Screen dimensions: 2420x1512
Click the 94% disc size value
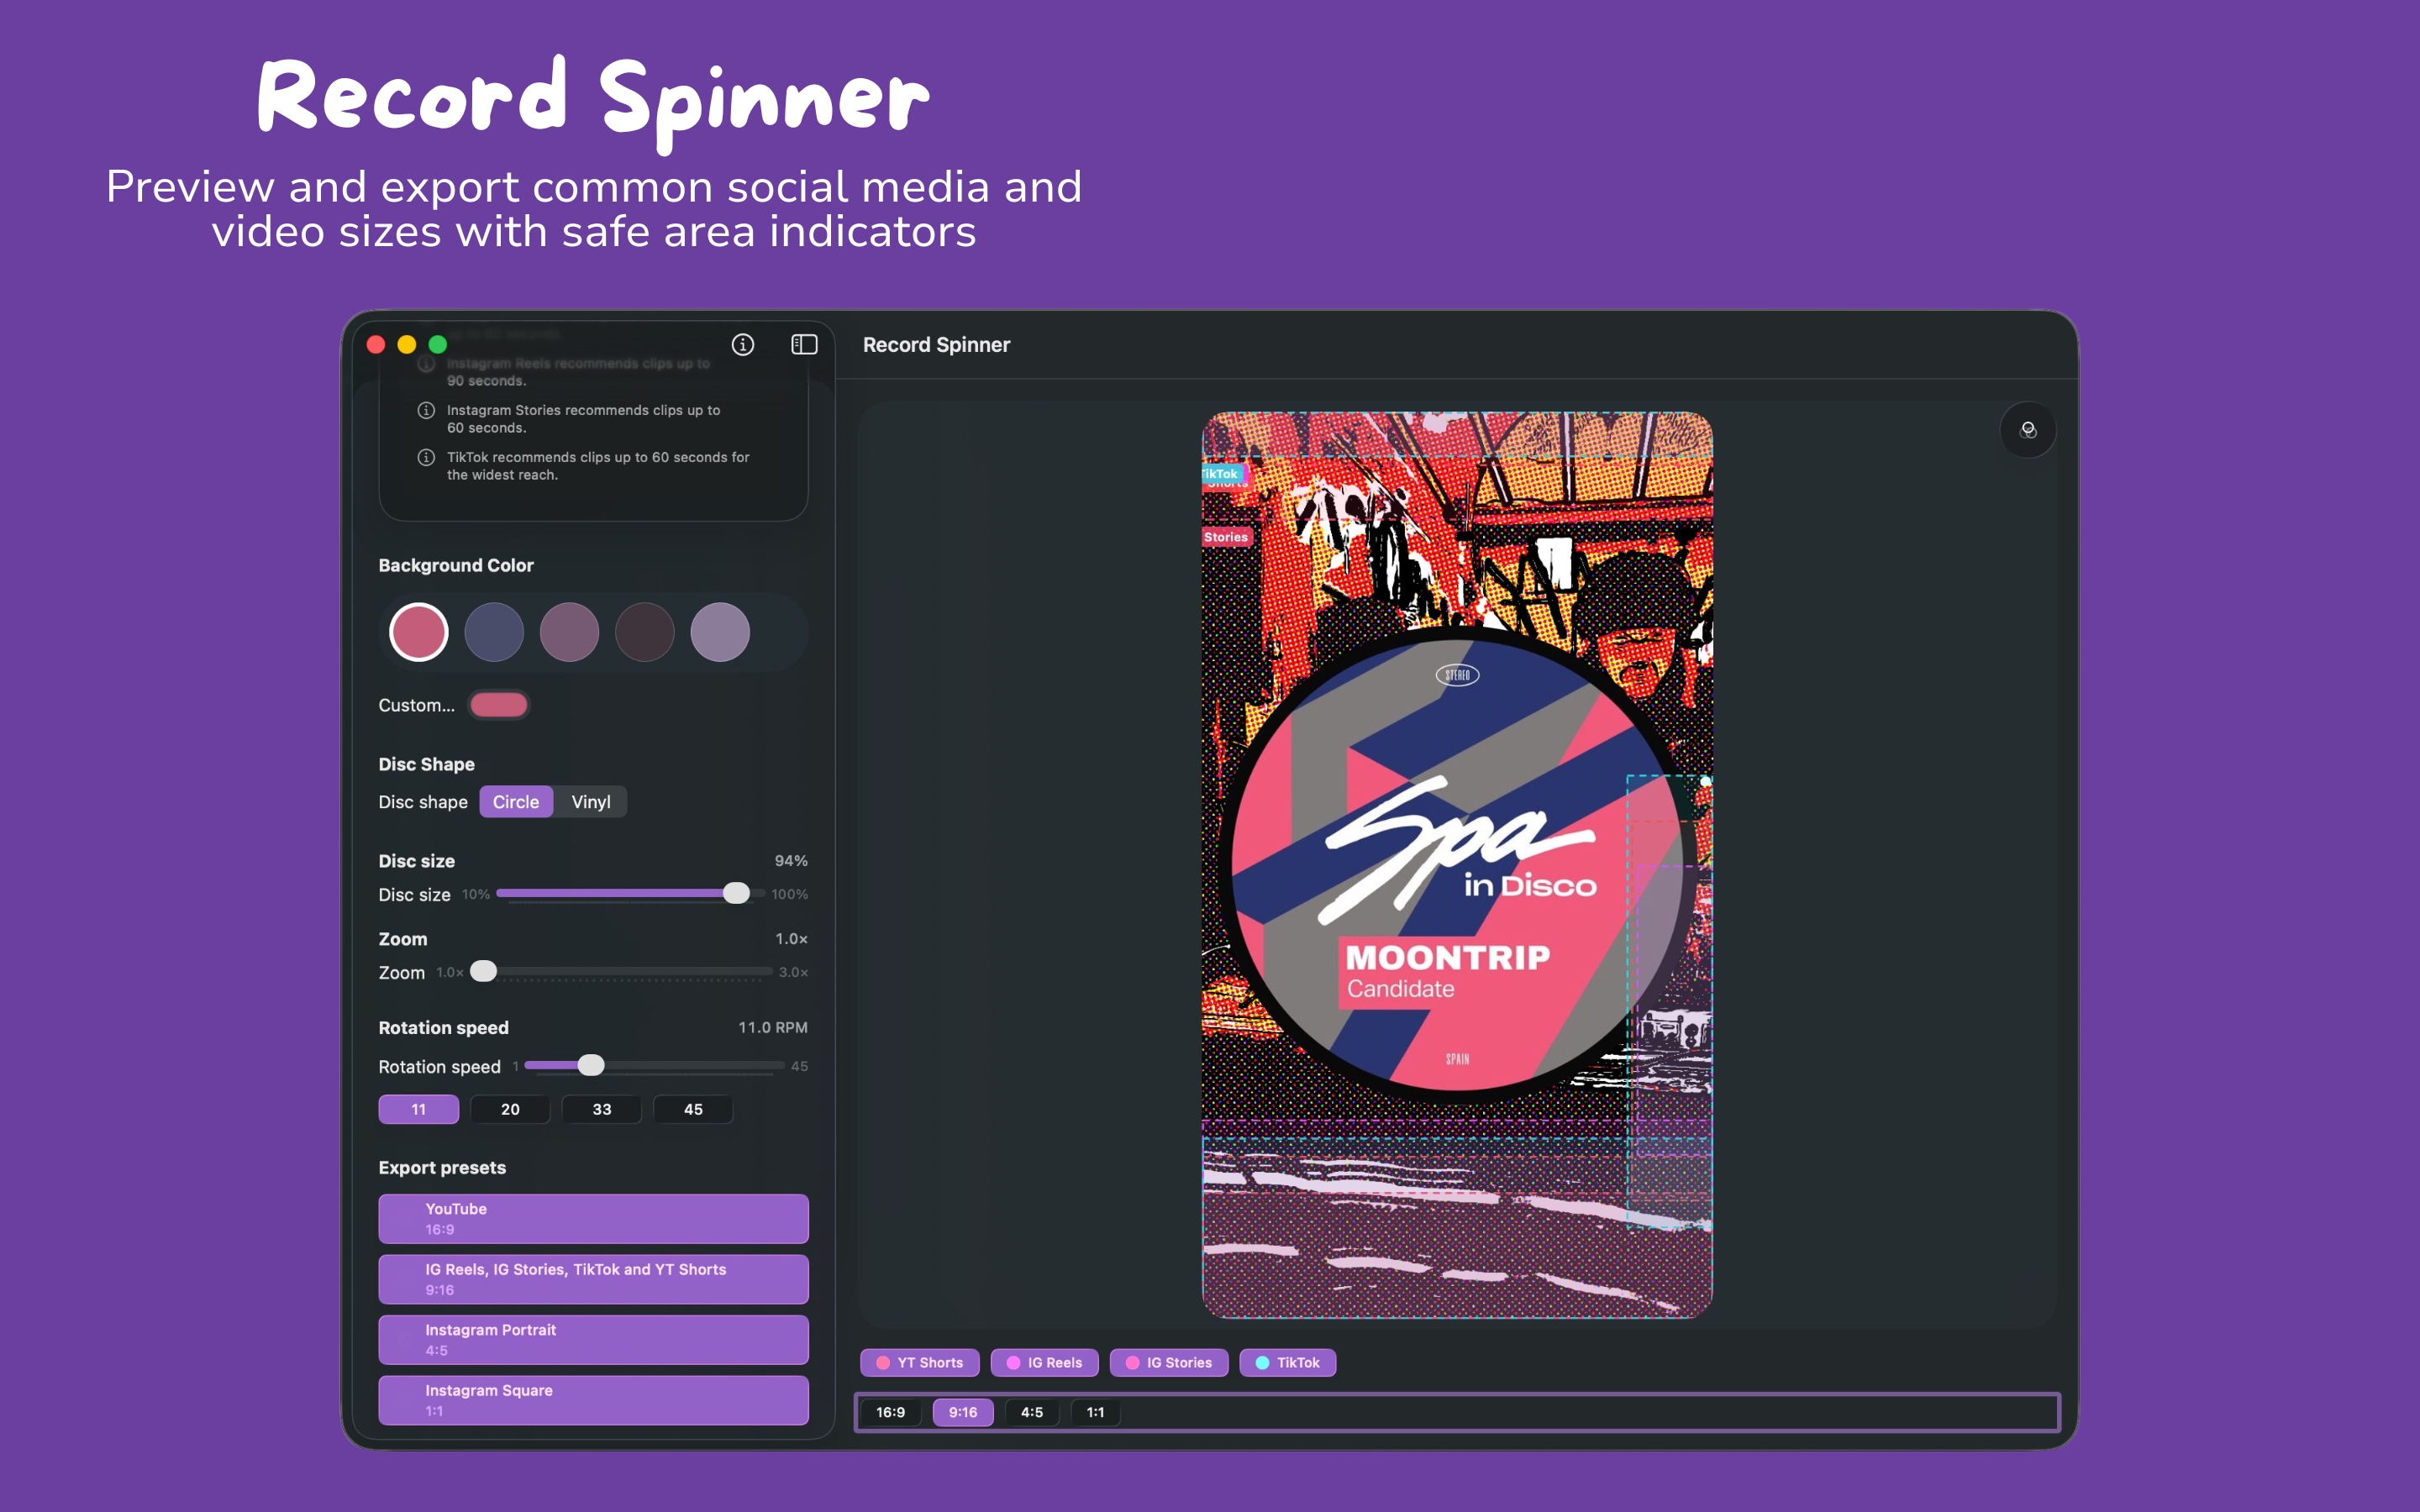[791, 861]
